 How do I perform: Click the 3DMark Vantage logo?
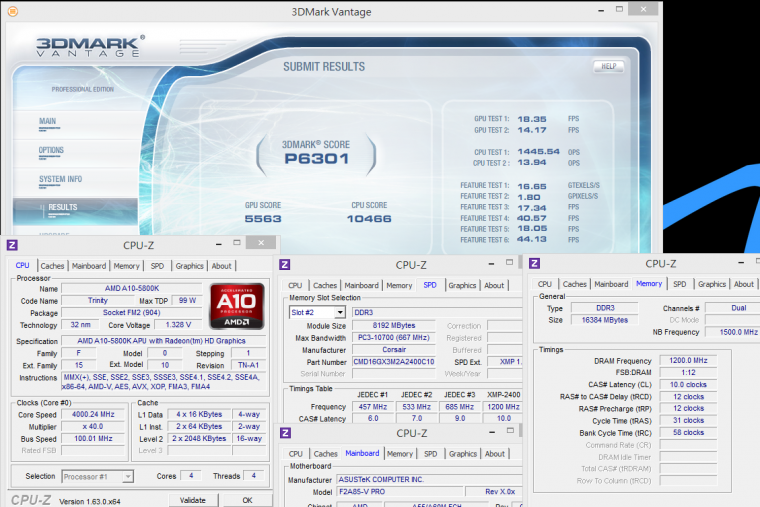point(91,49)
